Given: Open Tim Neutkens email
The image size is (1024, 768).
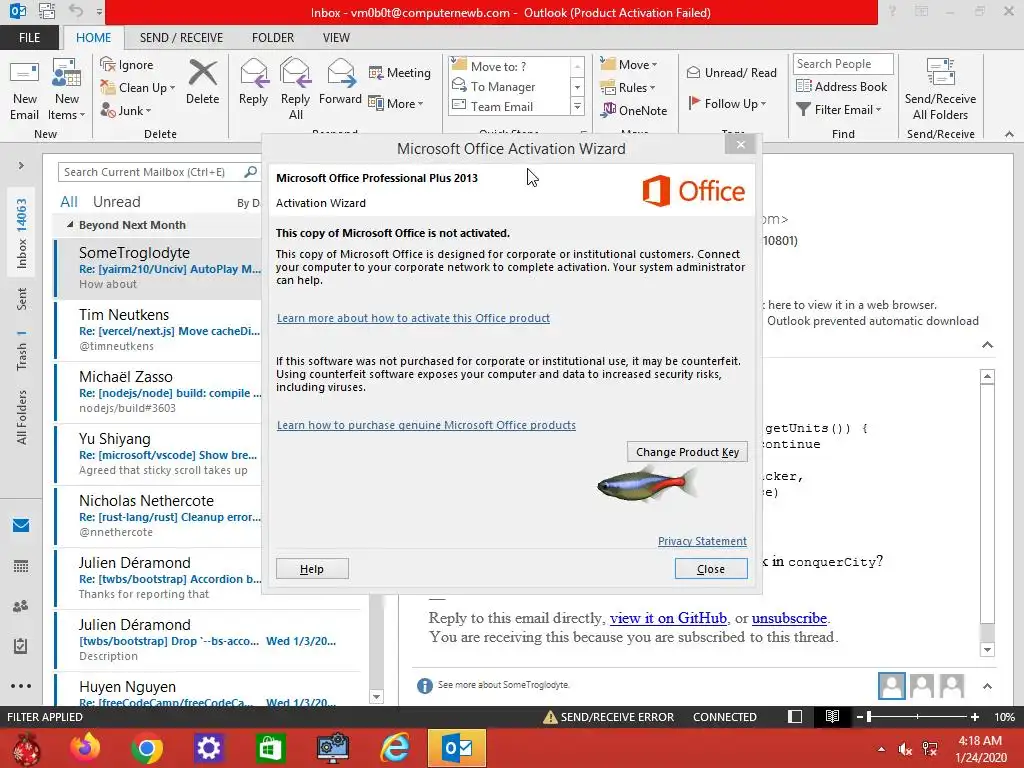Looking at the screenshot, I should (x=159, y=330).
